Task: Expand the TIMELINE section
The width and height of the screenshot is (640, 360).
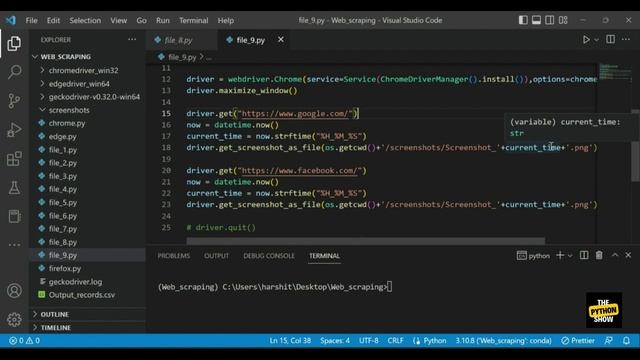Action: (x=56, y=327)
